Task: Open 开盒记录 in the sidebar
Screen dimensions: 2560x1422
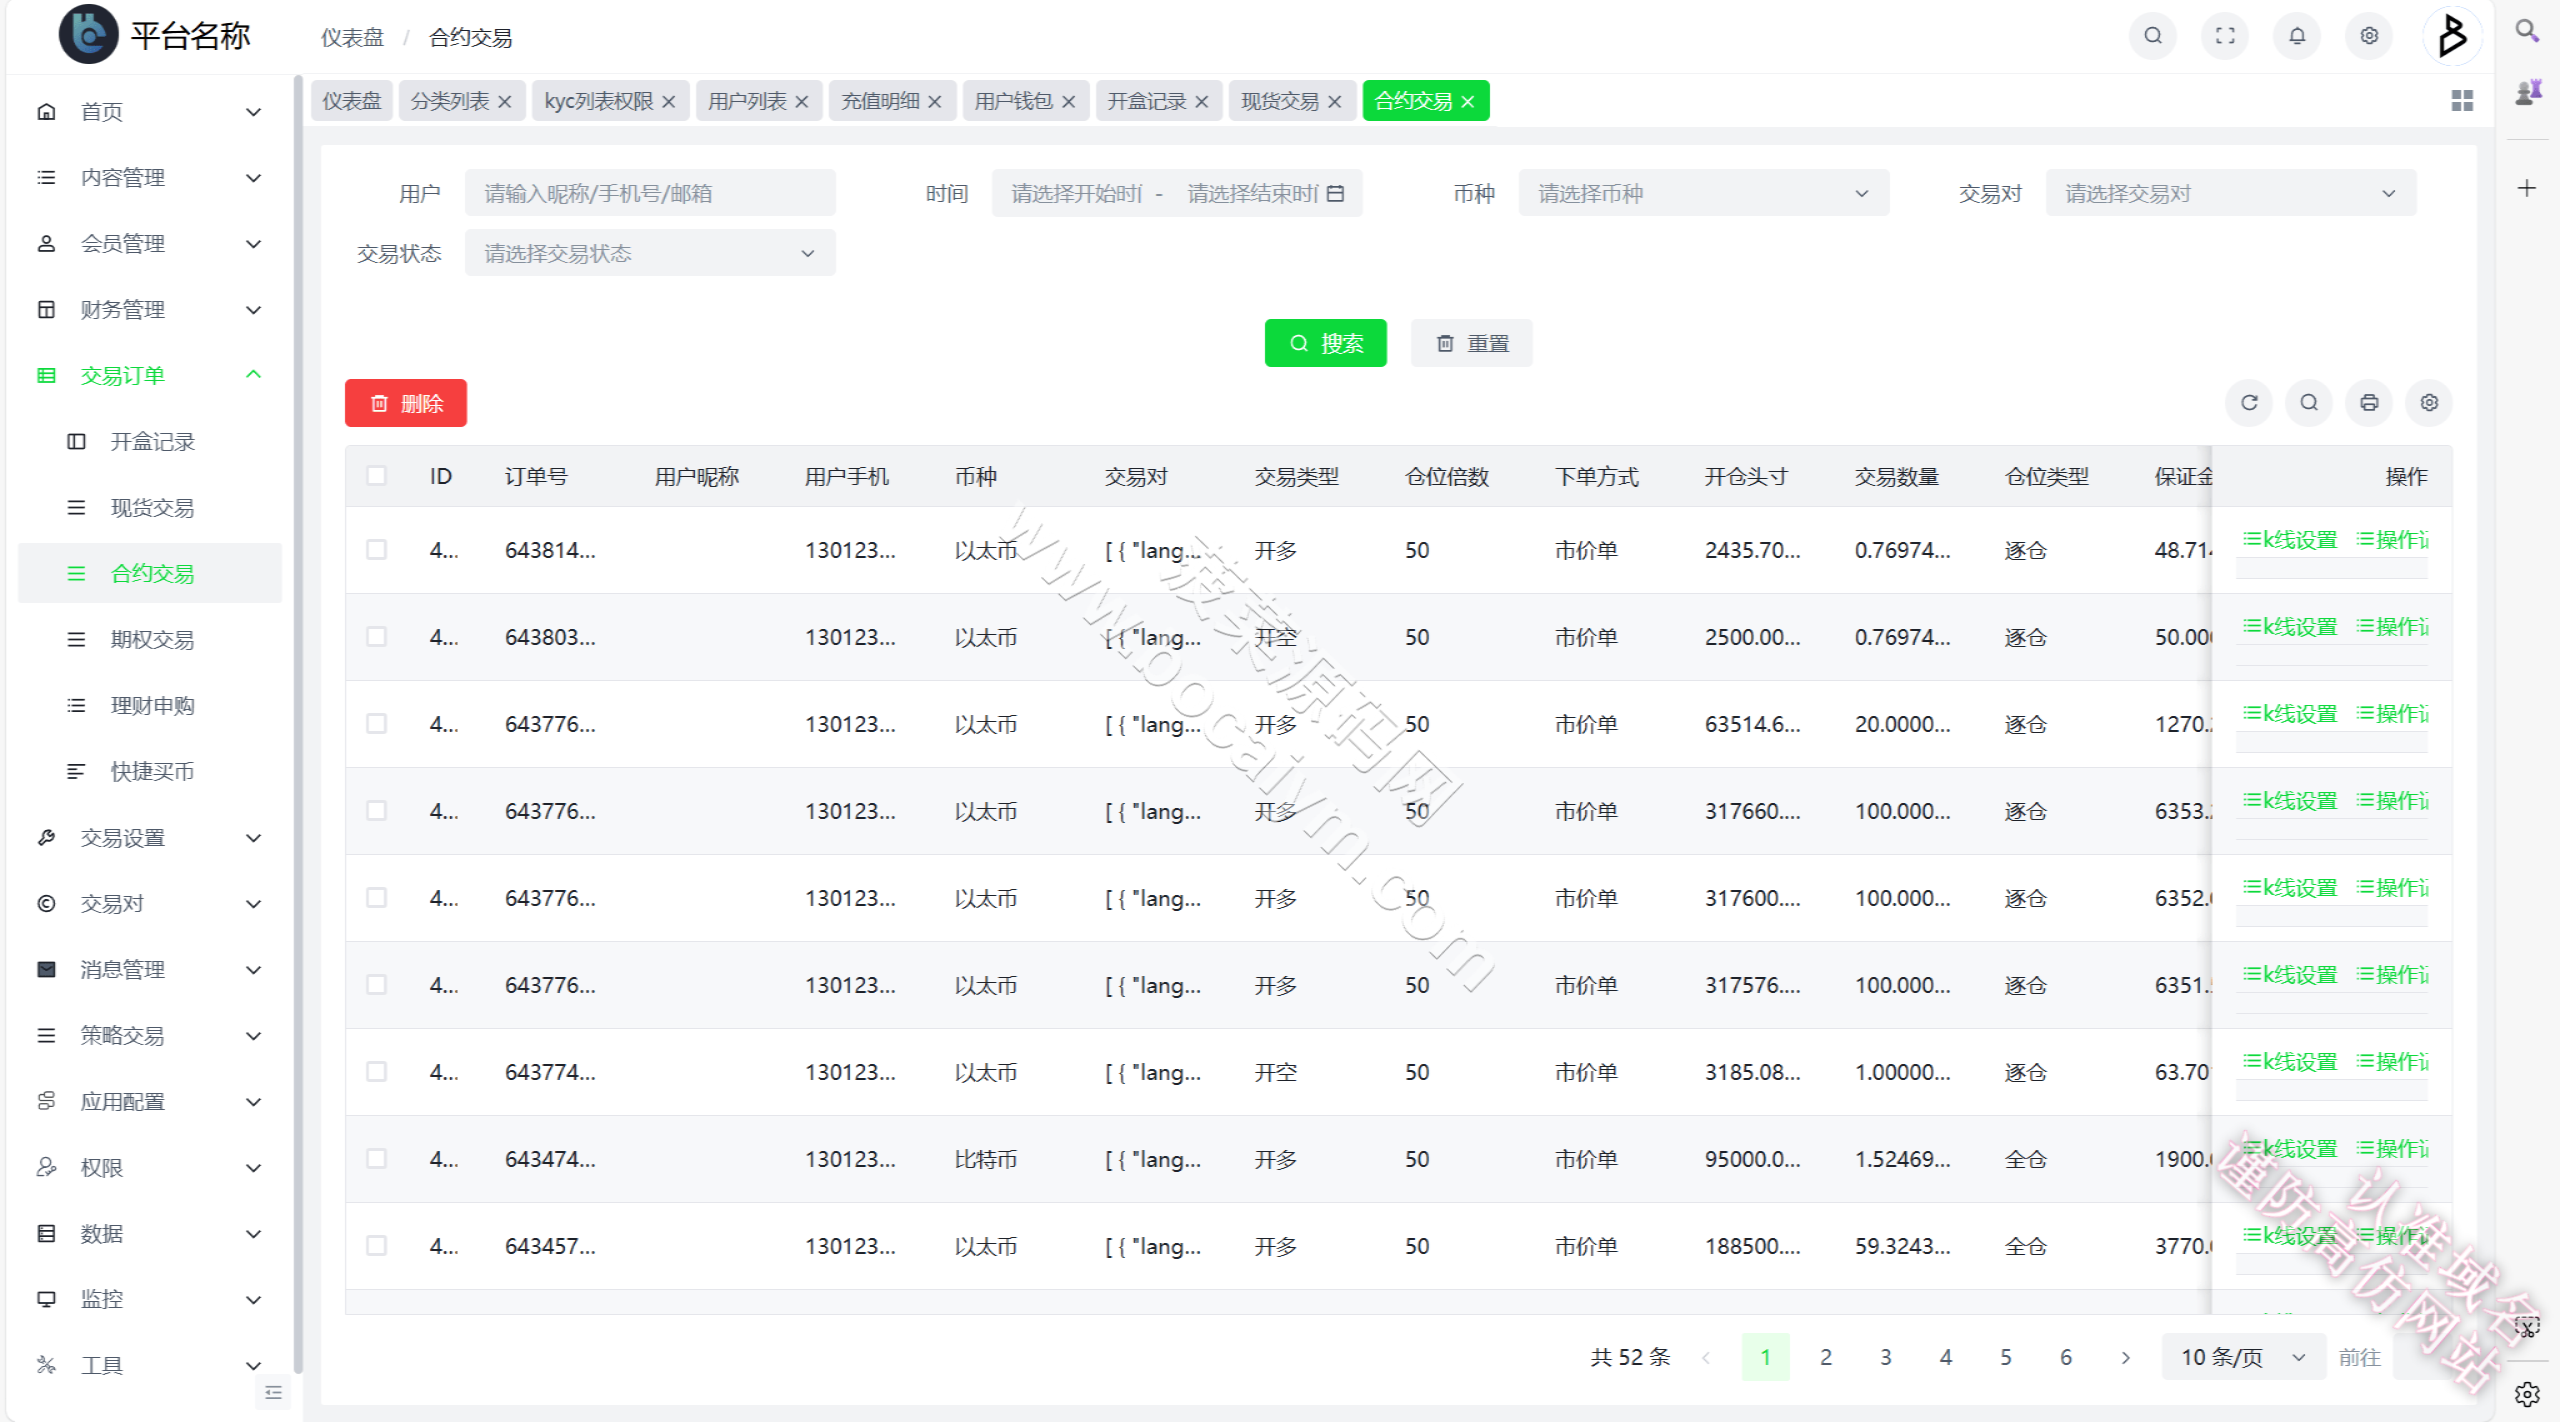Action: 150,442
